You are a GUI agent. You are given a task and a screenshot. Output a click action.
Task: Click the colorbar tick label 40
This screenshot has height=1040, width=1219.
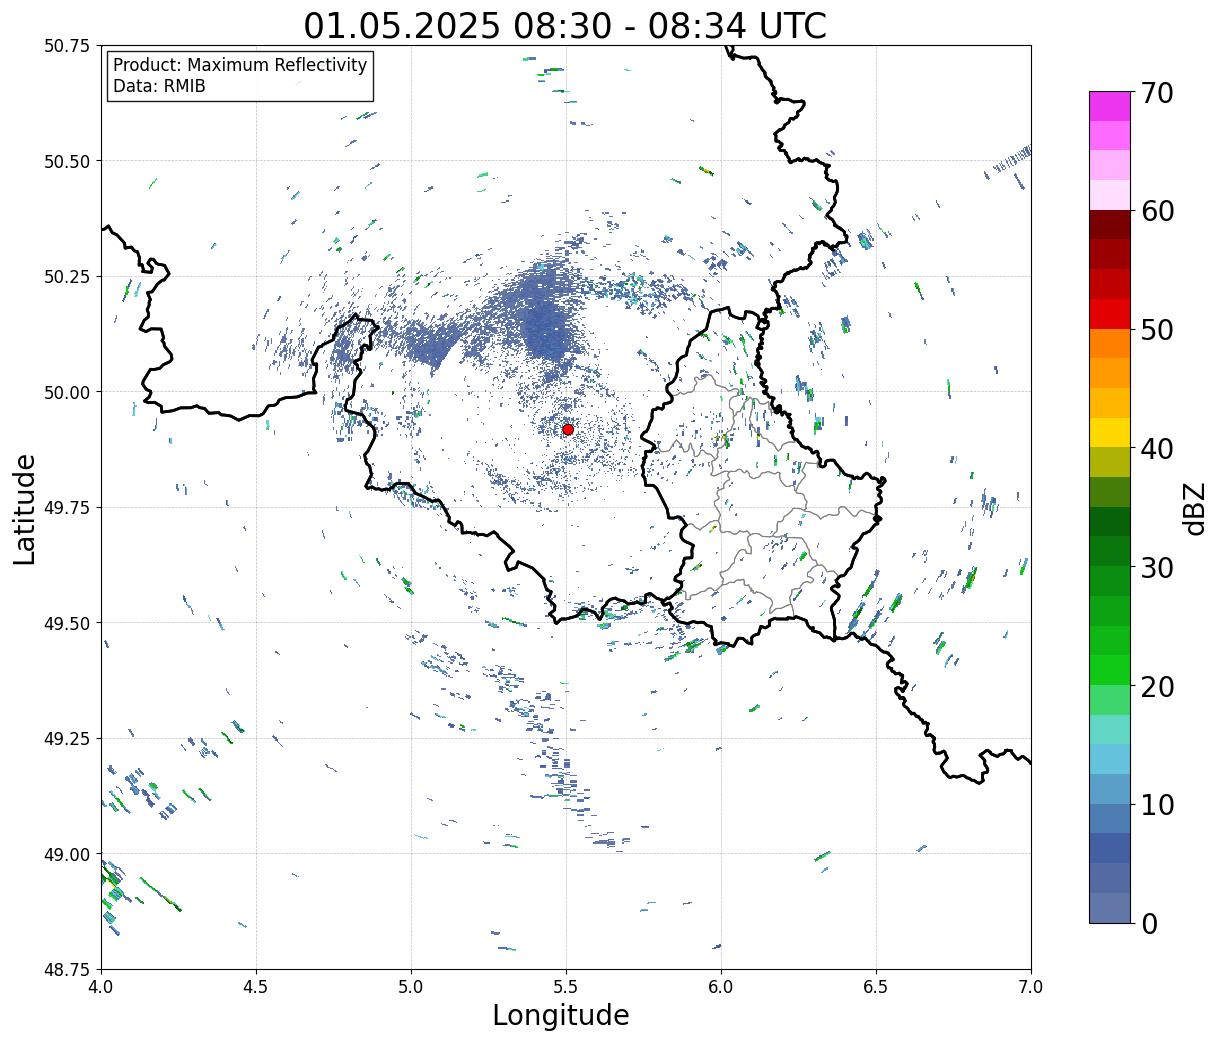[1157, 449]
